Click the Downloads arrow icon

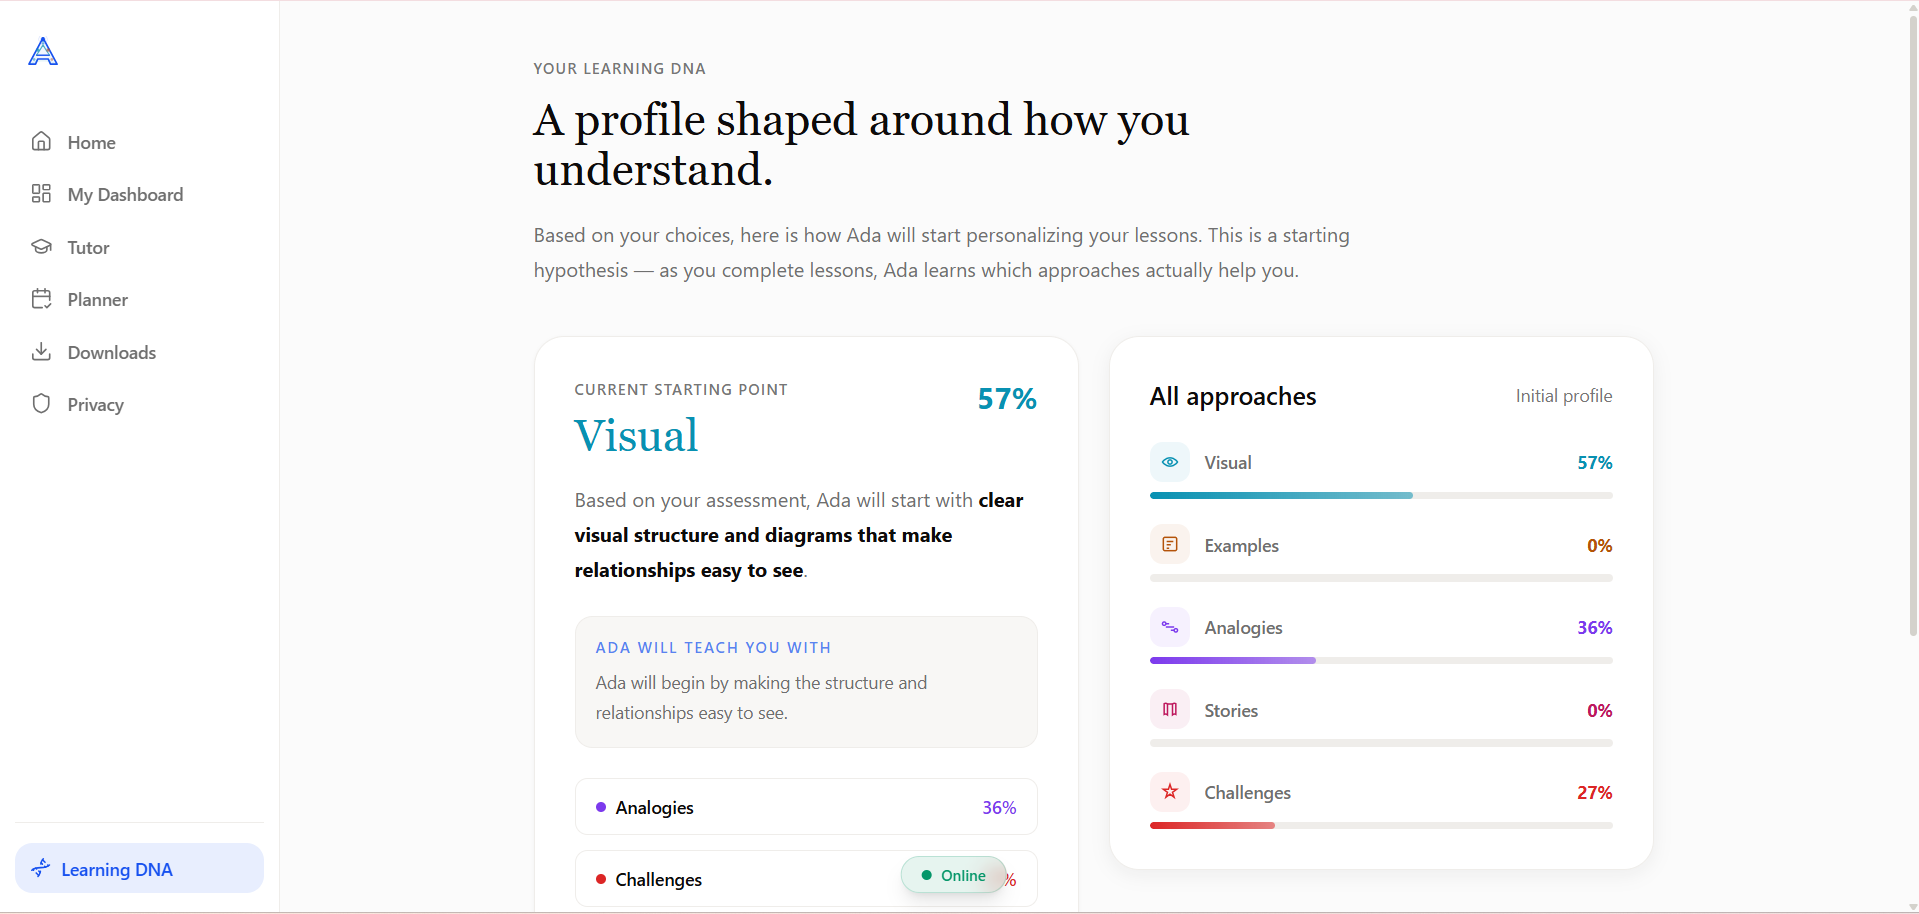(x=41, y=351)
